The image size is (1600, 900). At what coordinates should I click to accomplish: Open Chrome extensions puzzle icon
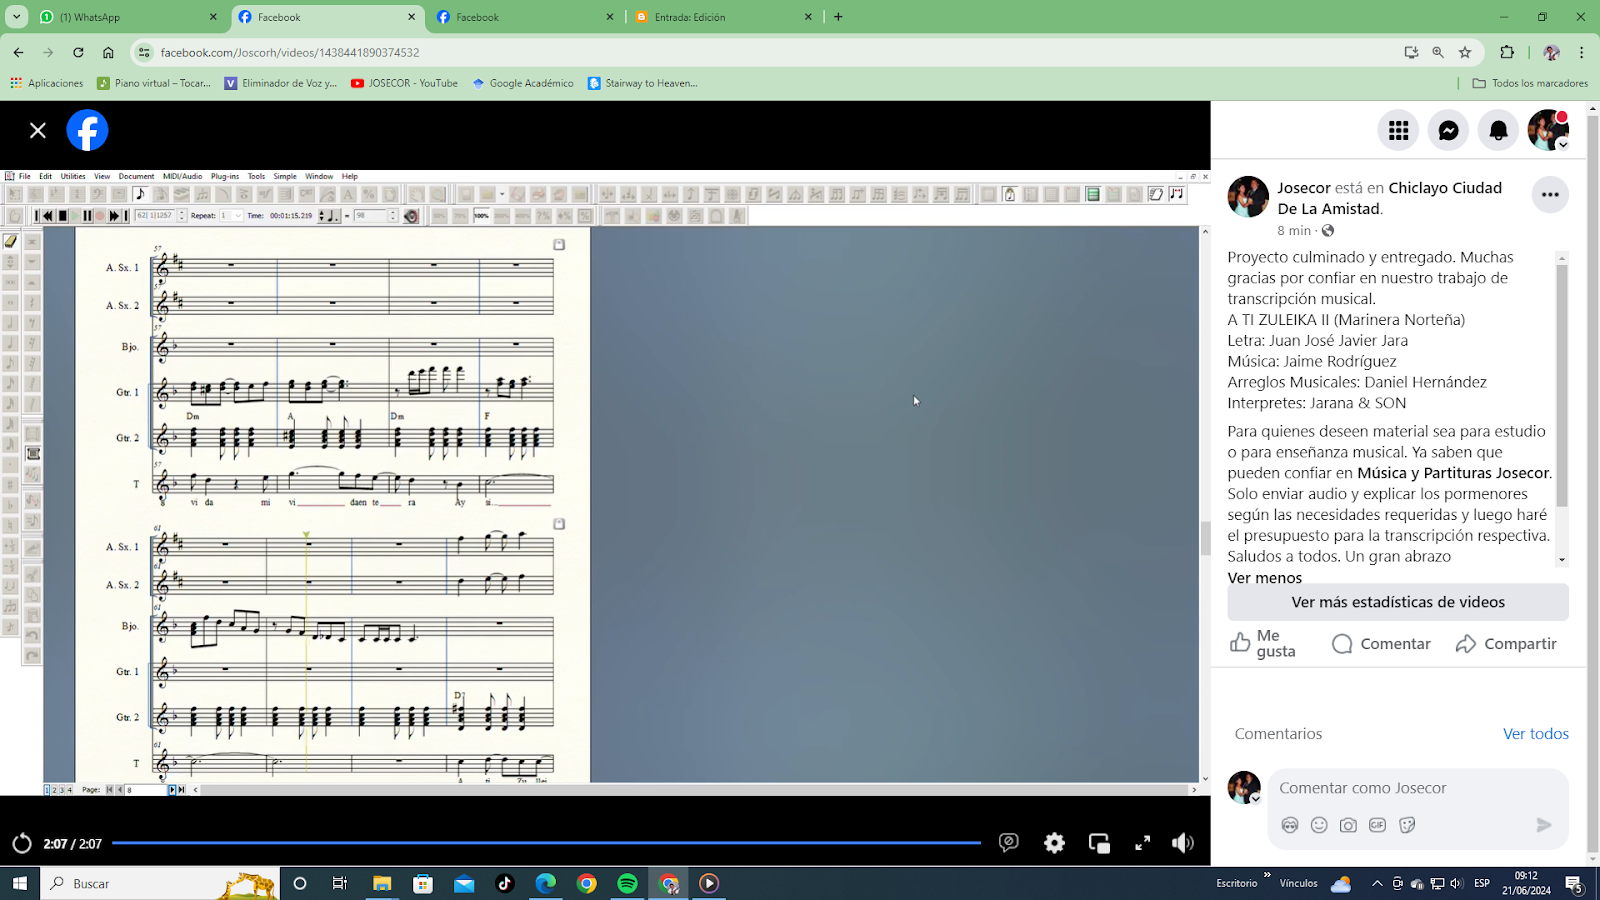[x=1507, y=52]
